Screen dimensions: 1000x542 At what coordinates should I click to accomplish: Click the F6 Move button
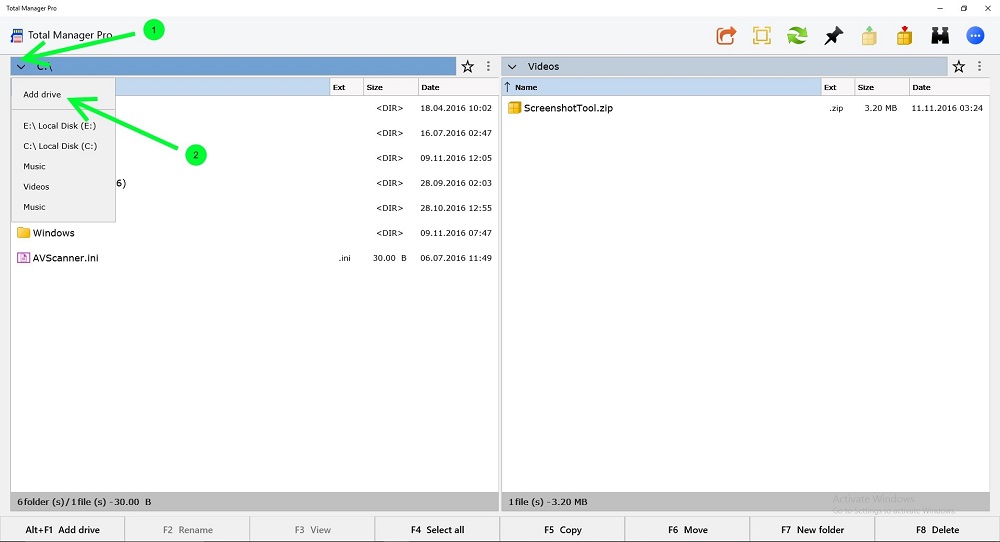tap(688, 530)
